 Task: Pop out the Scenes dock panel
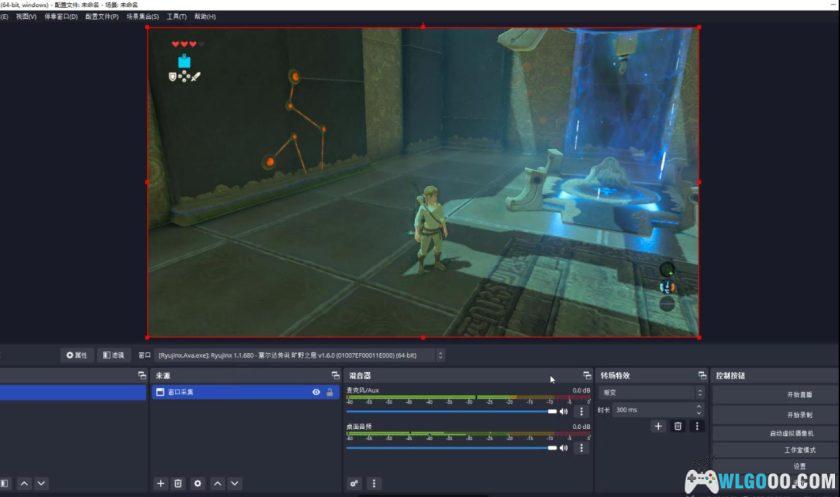[x=142, y=375]
